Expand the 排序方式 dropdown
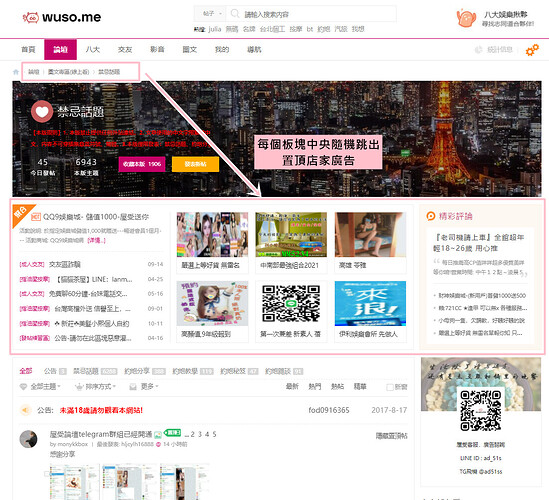 (x=100, y=387)
